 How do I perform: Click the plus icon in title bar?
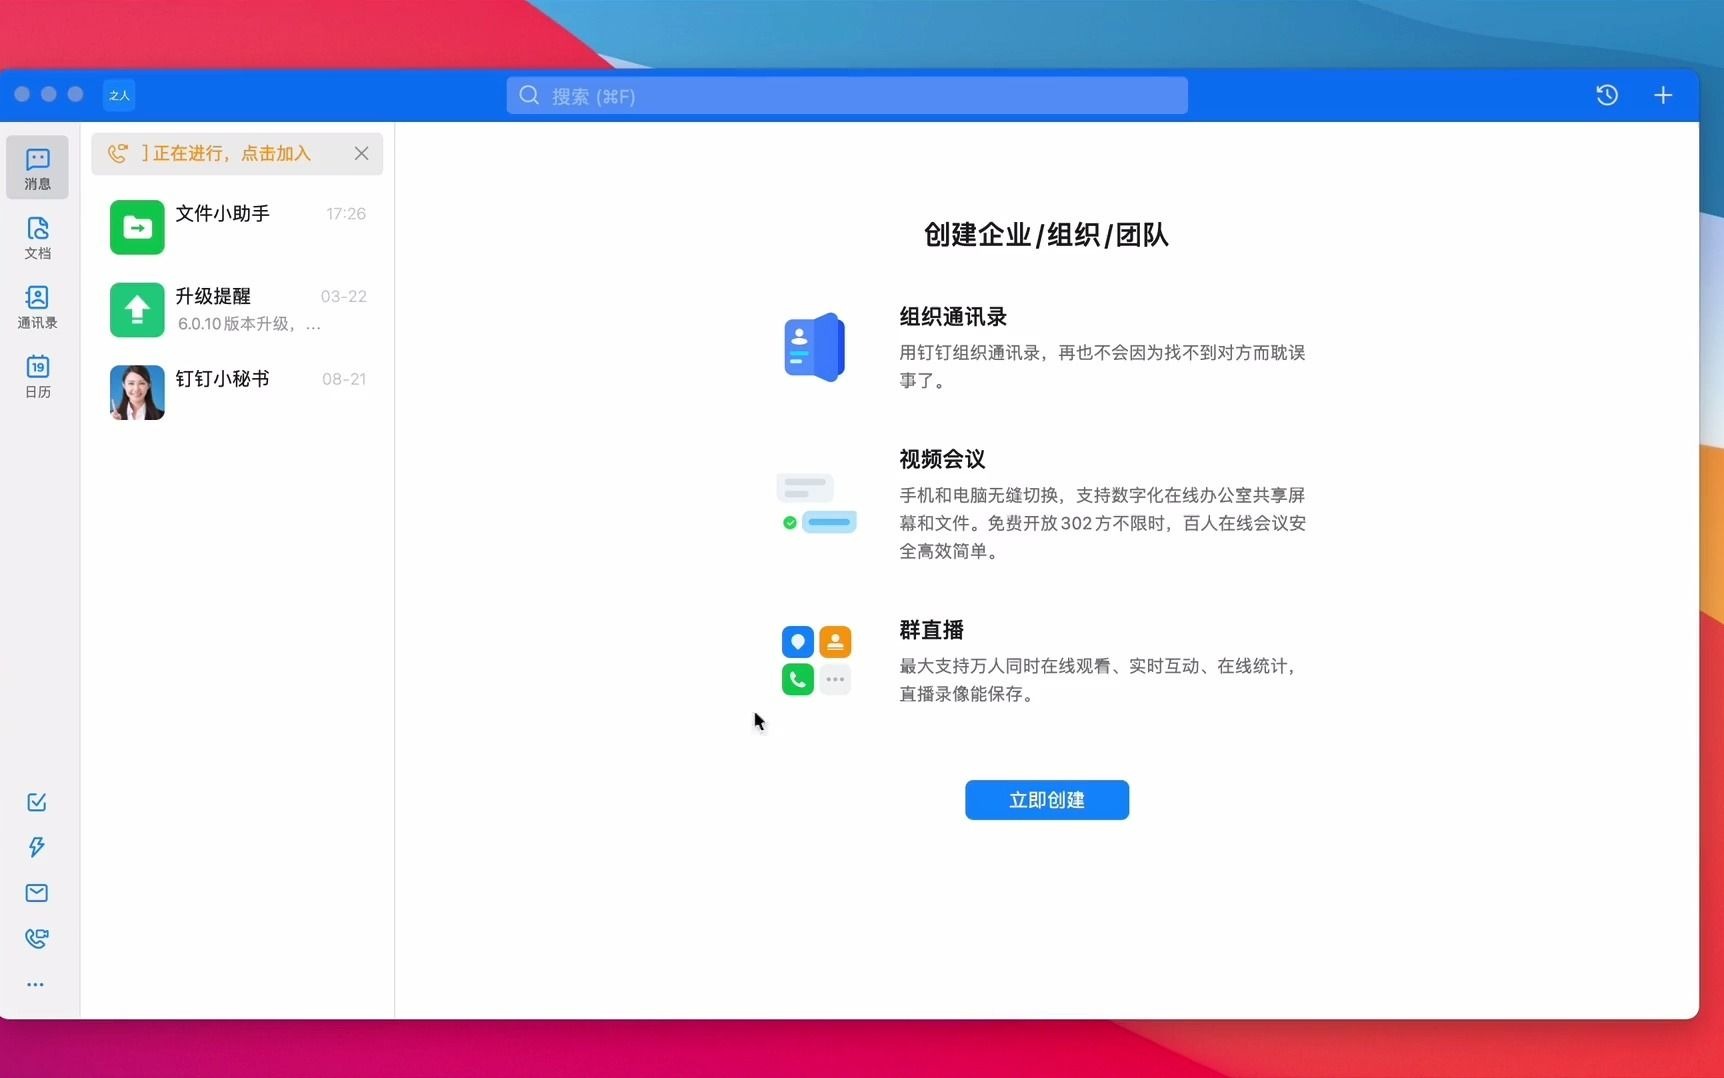pyautogui.click(x=1663, y=95)
